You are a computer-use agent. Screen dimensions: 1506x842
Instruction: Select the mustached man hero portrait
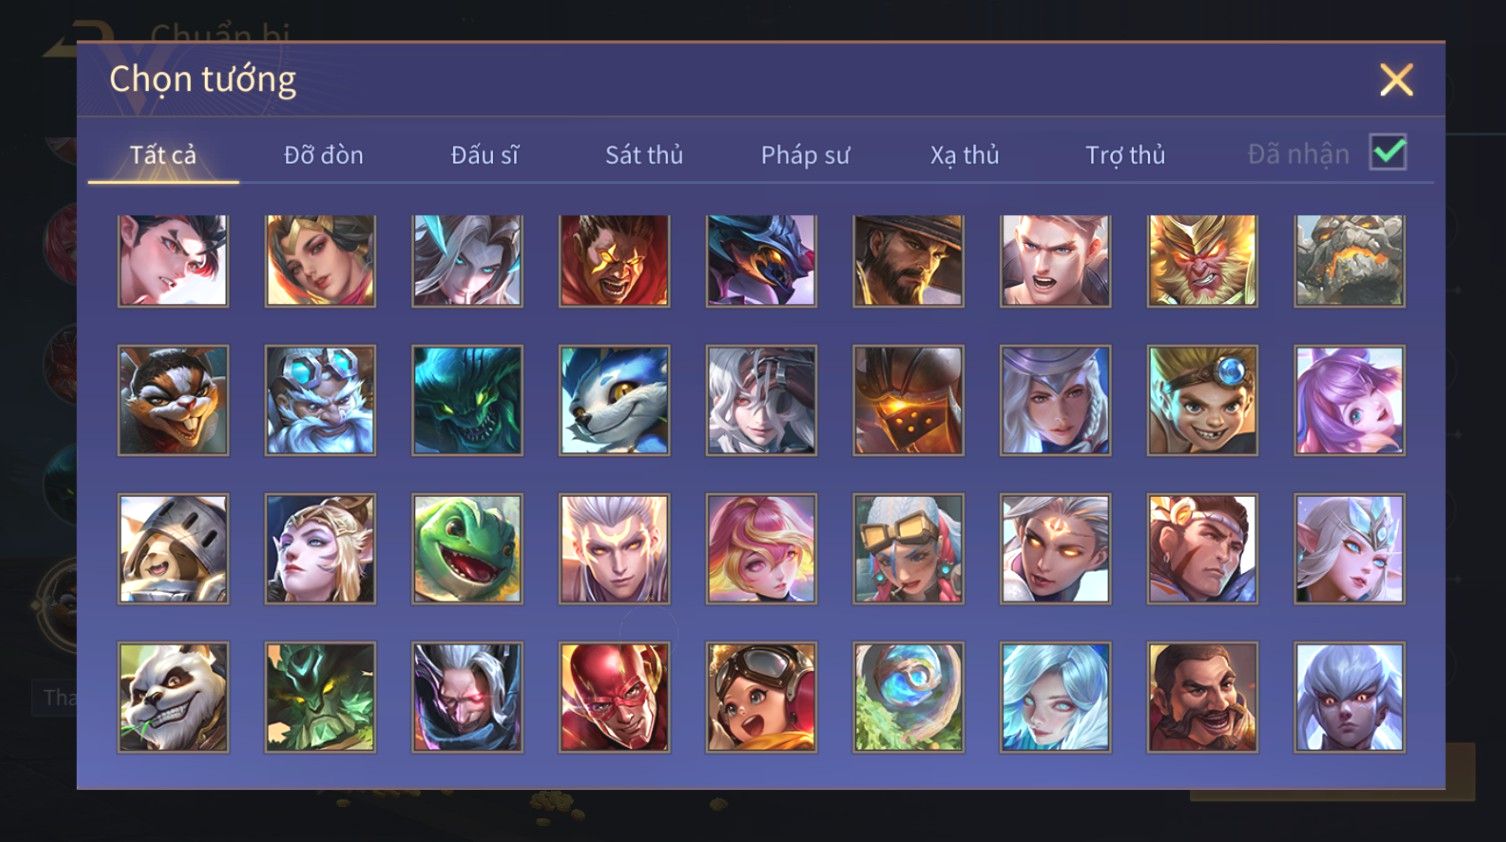1202,697
